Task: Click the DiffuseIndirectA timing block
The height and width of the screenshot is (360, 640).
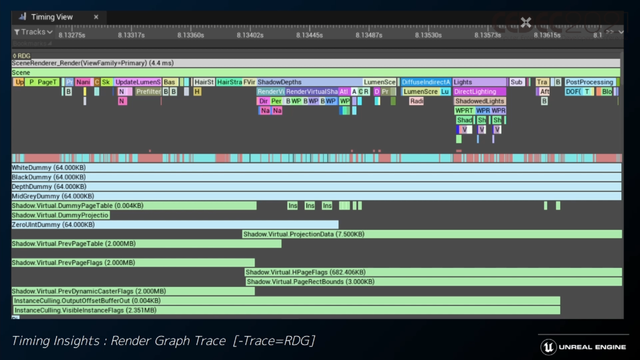Action: (426, 82)
